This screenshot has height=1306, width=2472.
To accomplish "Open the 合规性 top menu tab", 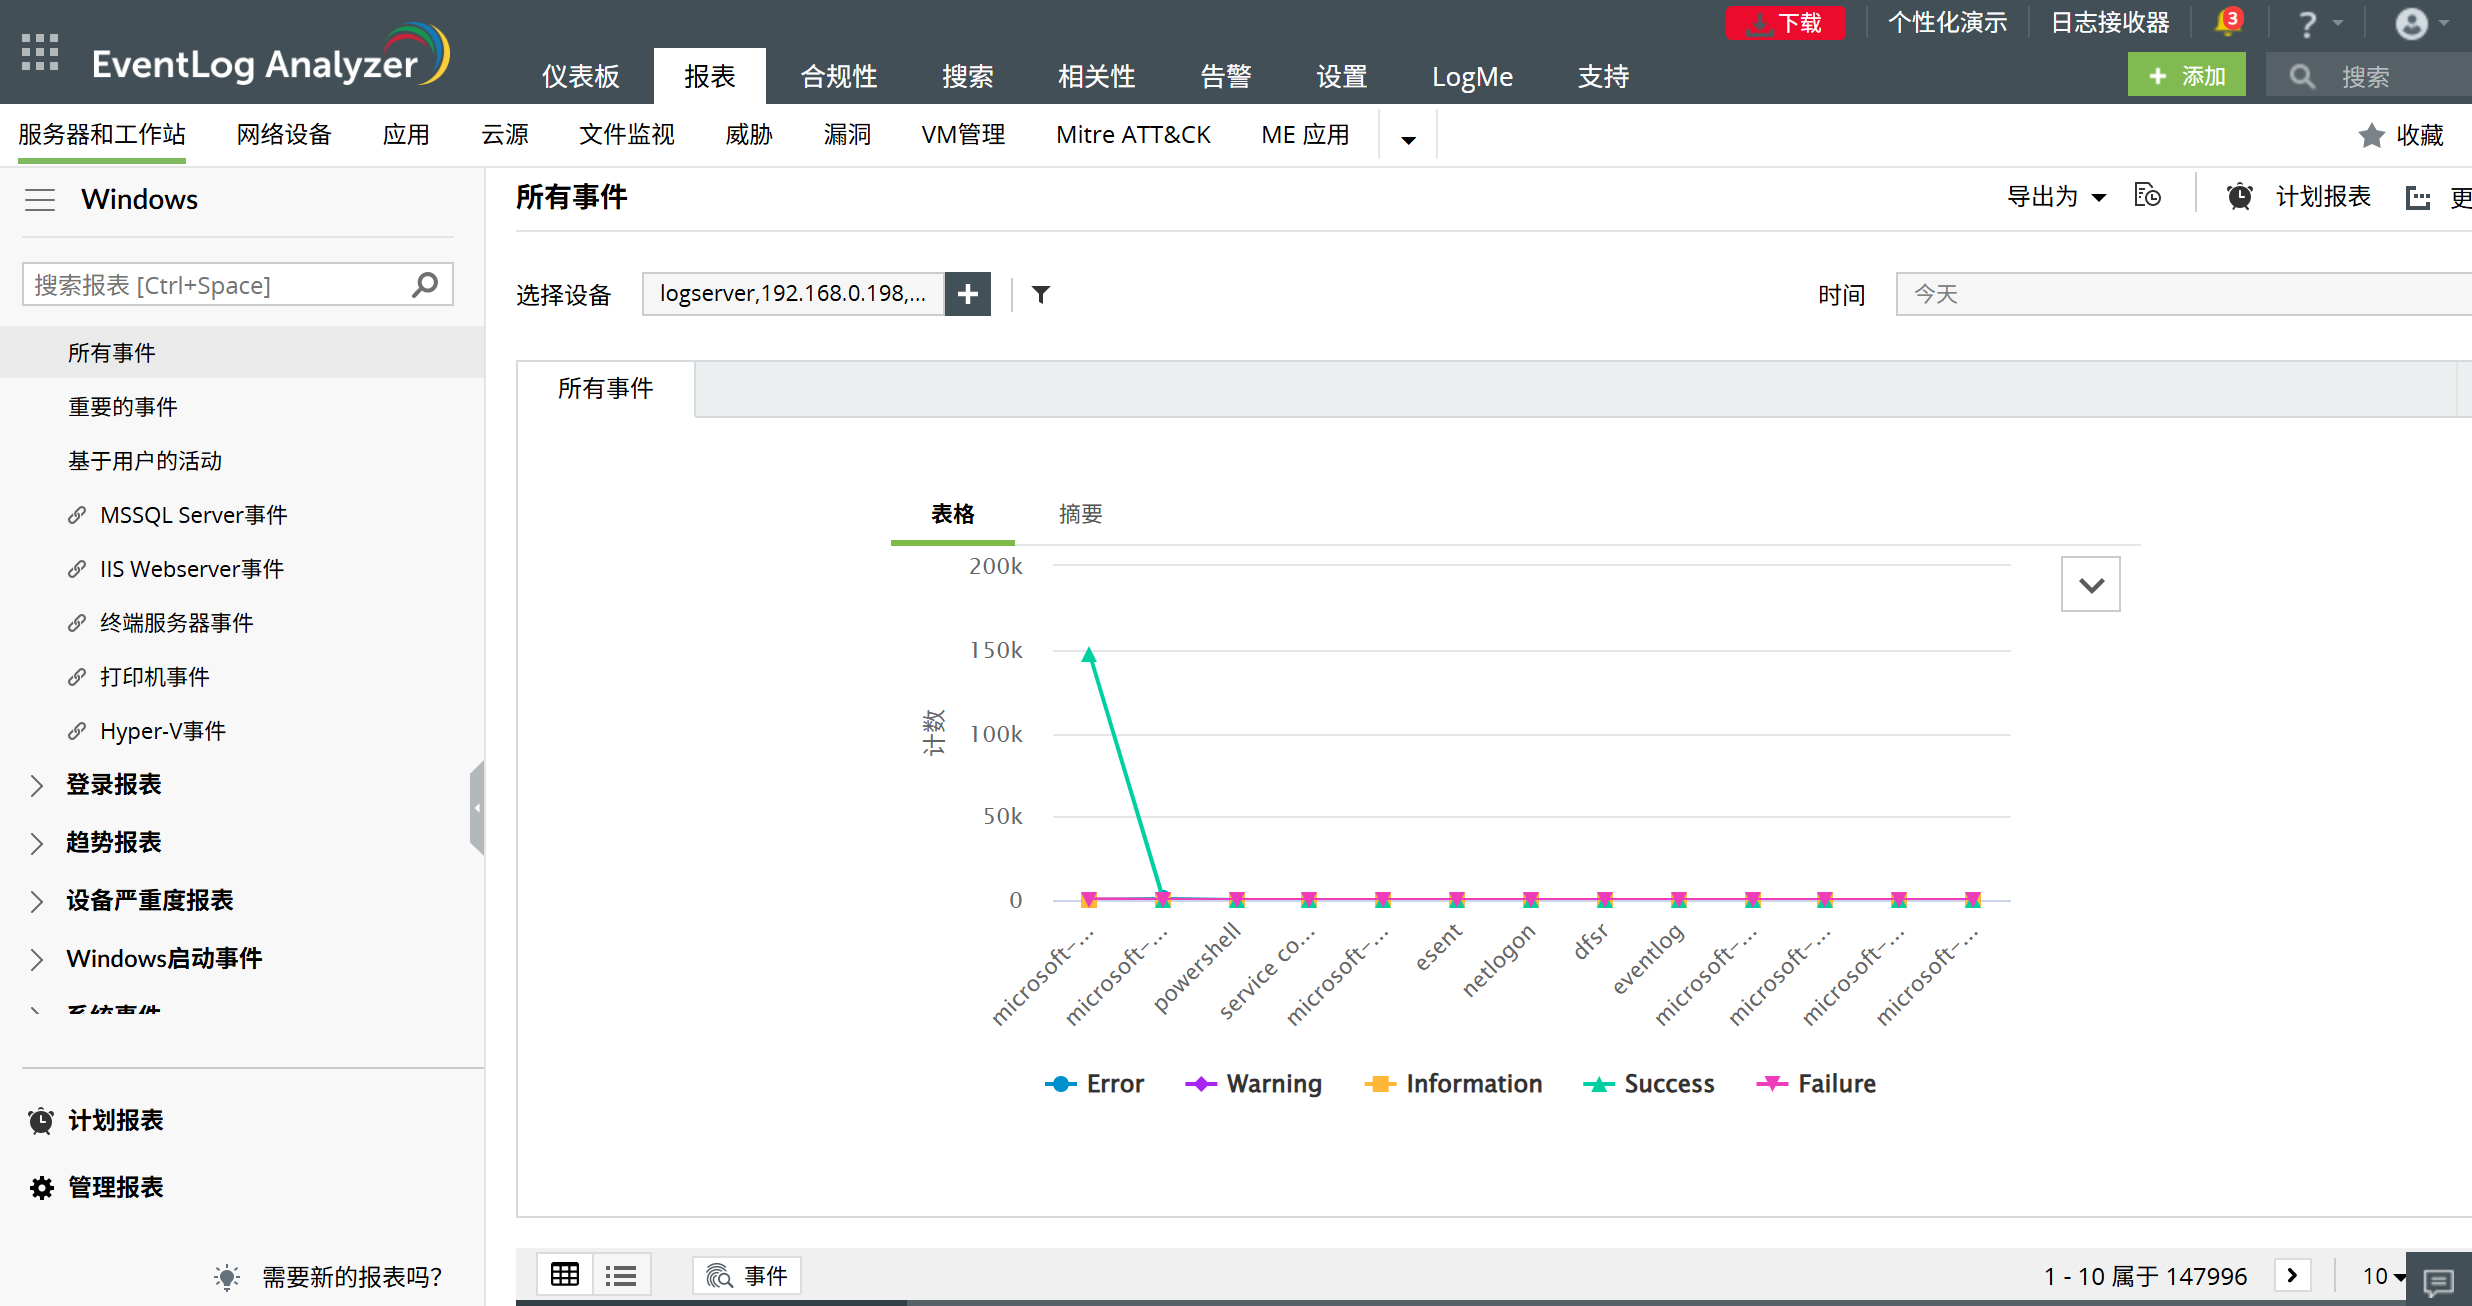I will (x=838, y=77).
